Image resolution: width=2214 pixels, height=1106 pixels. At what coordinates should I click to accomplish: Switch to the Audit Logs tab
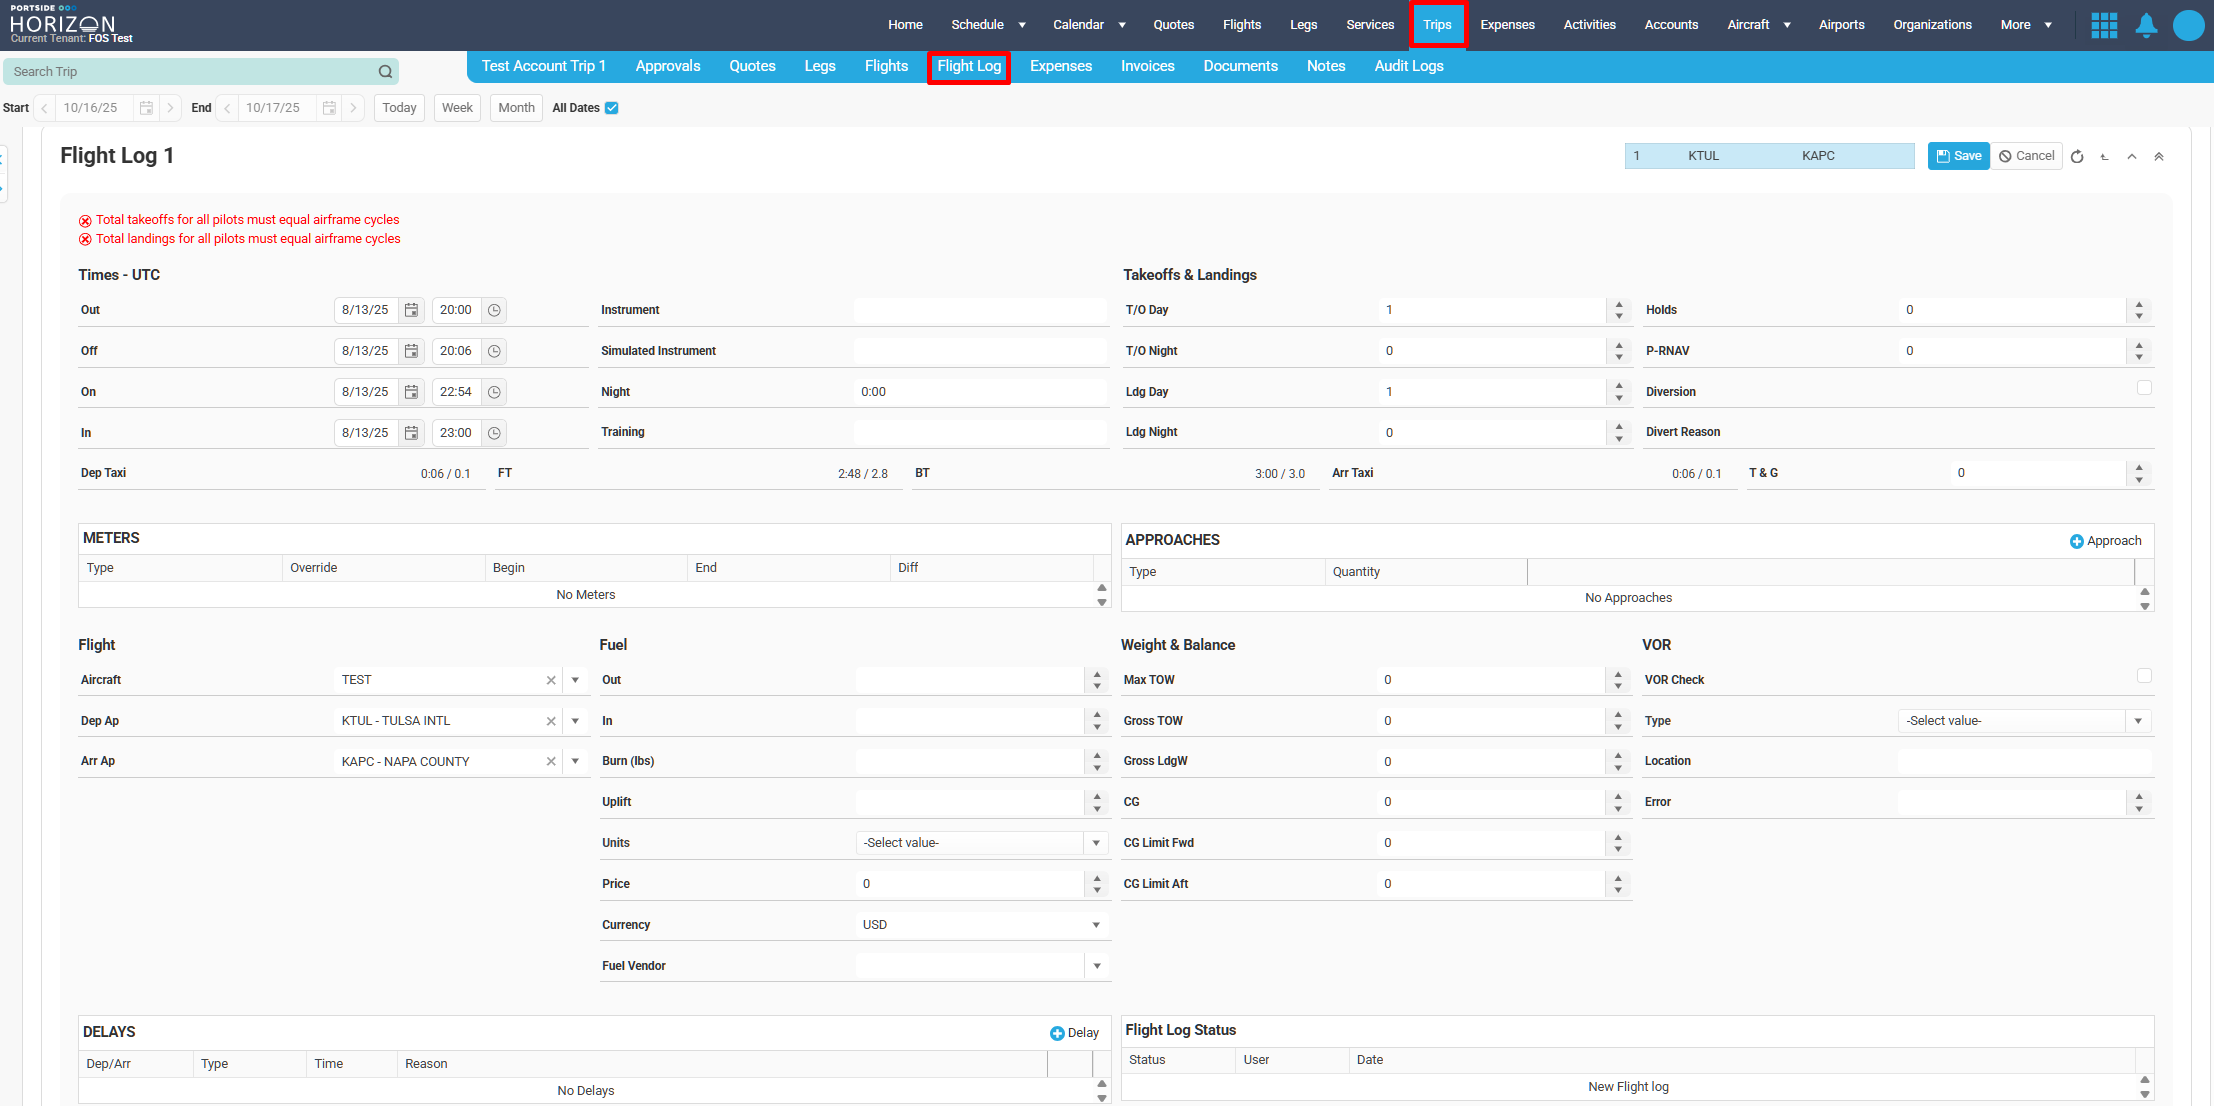click(x=1408, y=66)
